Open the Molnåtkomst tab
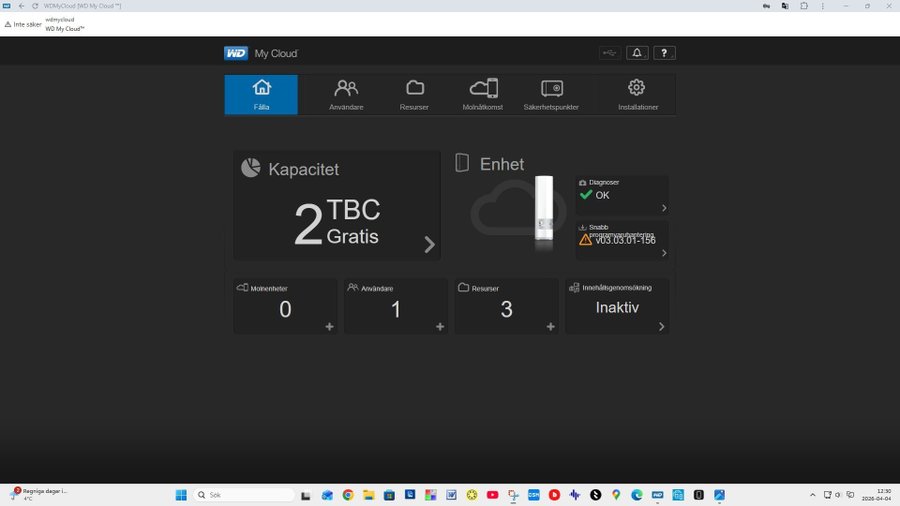The image size is (900, 506). tap(483, 95)
